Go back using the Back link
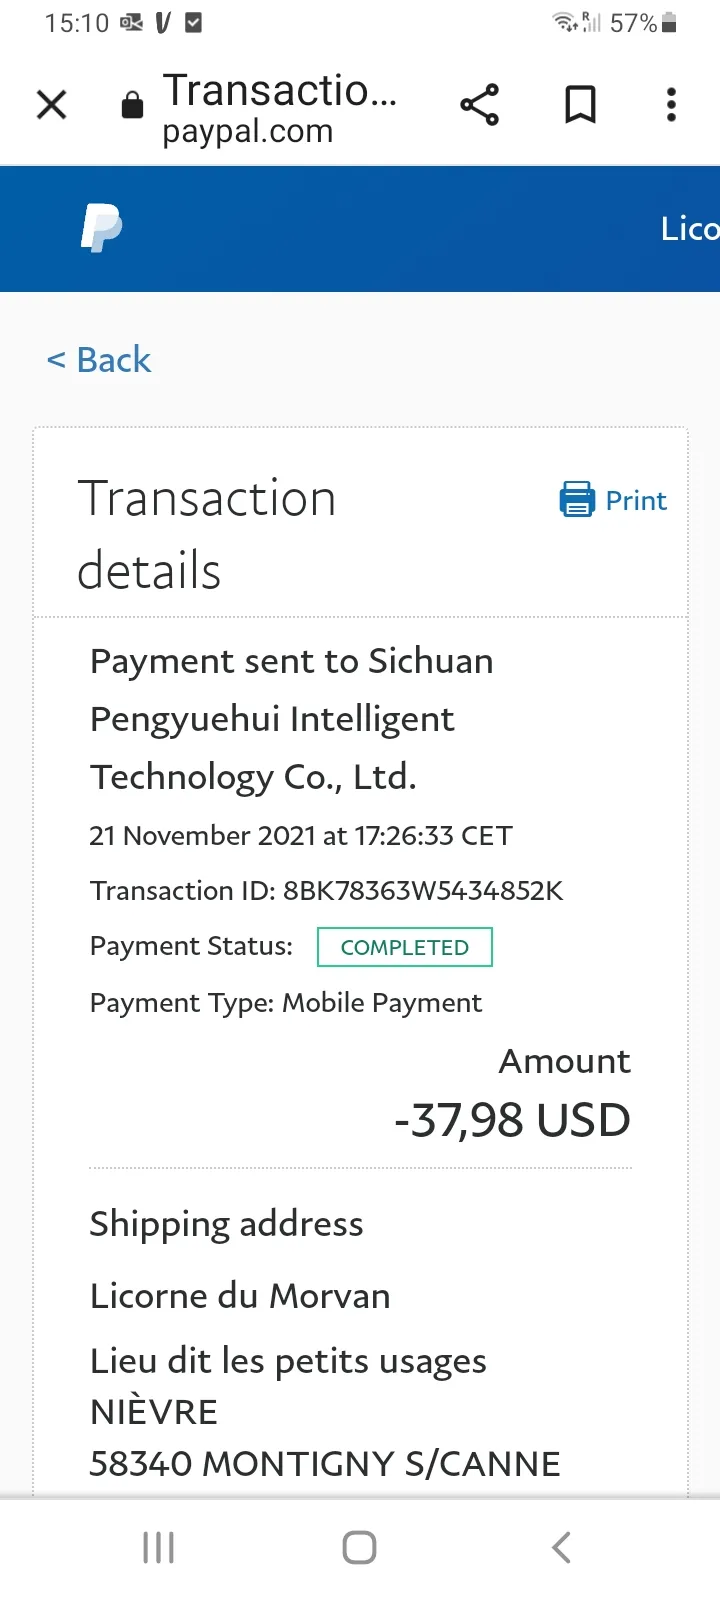The height and width of the screenshot is (1600, 720). [99, 360]
